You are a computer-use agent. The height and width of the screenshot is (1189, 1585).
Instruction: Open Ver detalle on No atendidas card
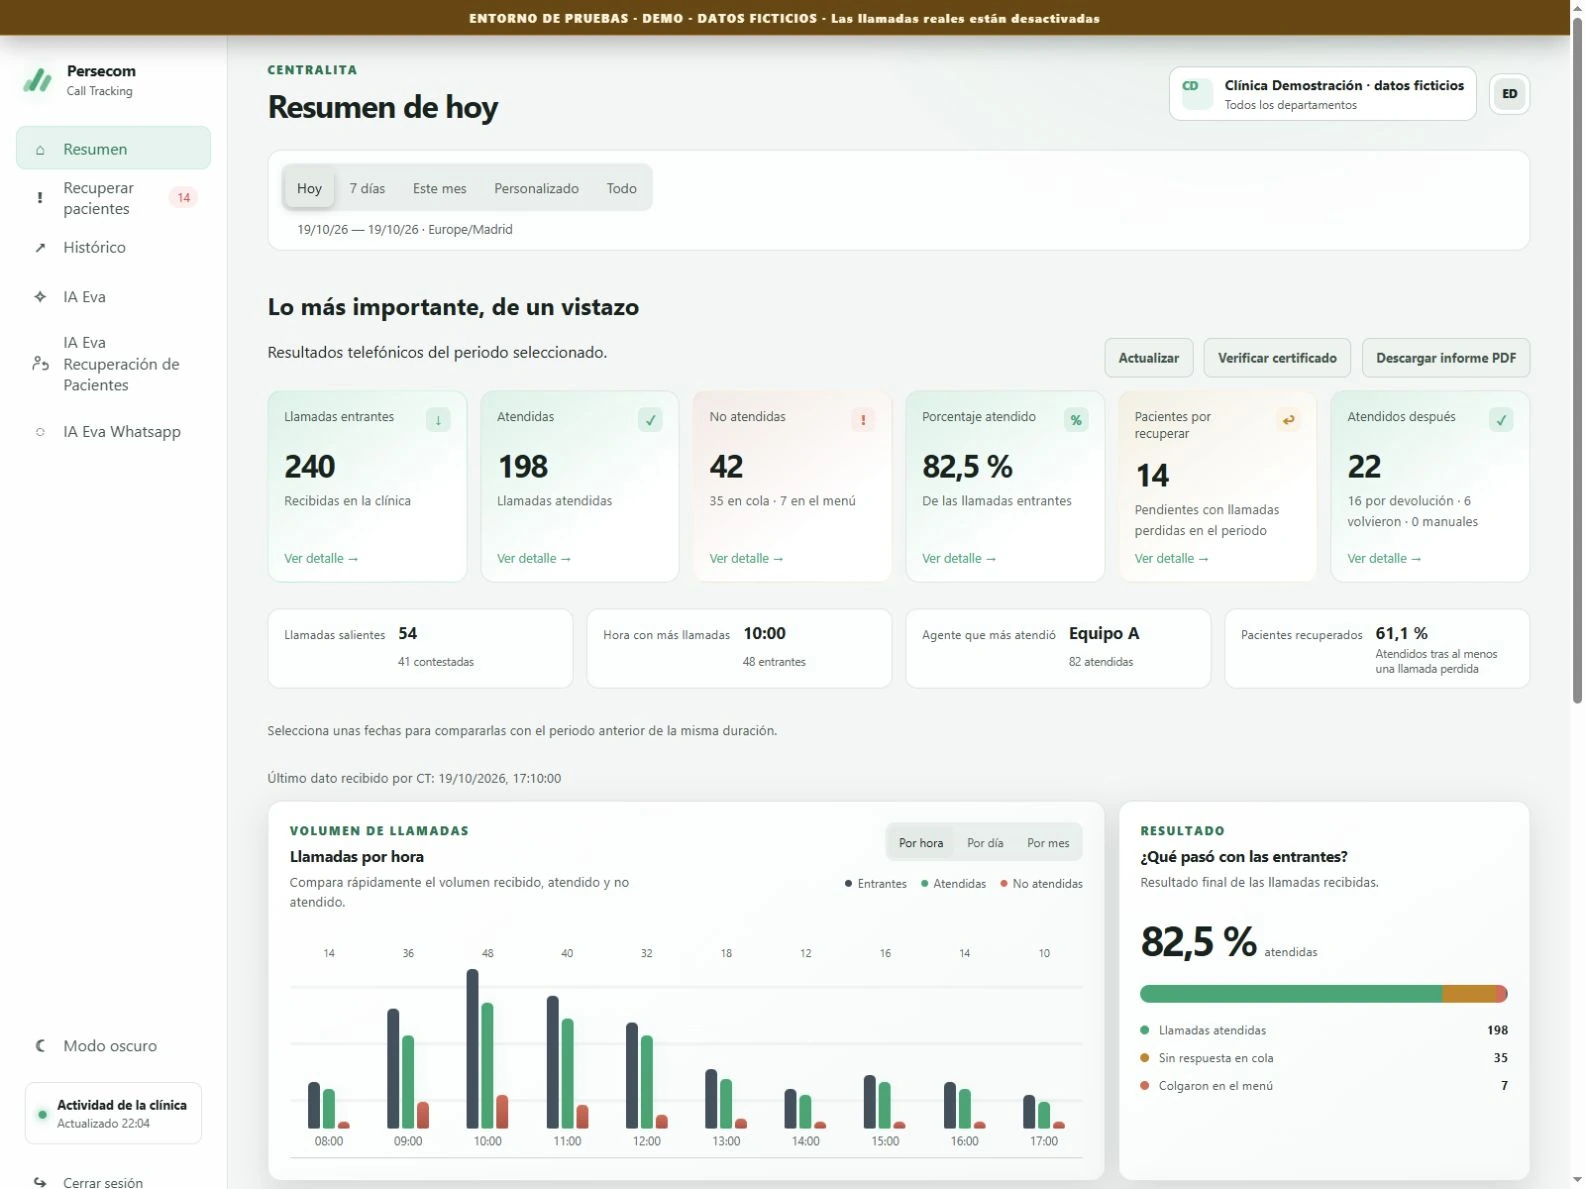coord(746,559)
